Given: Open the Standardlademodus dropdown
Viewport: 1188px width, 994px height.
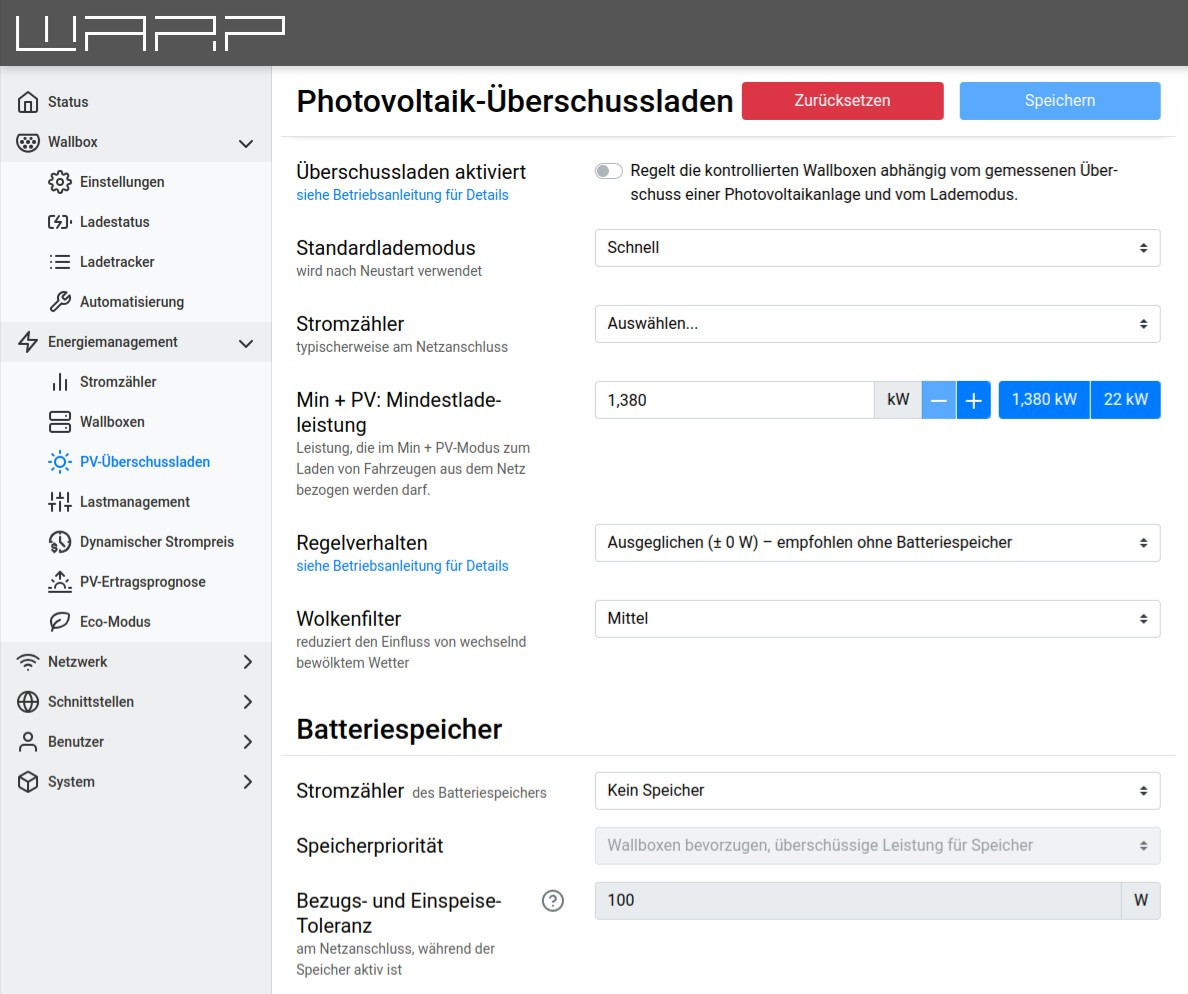Looking at the screenshot, I should pos(877,248).
